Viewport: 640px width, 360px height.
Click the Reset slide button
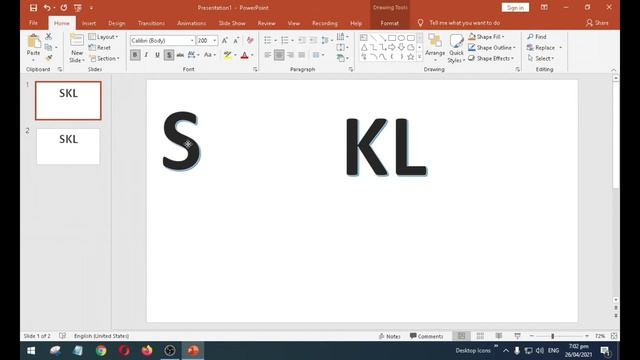[x=100, y=47]
